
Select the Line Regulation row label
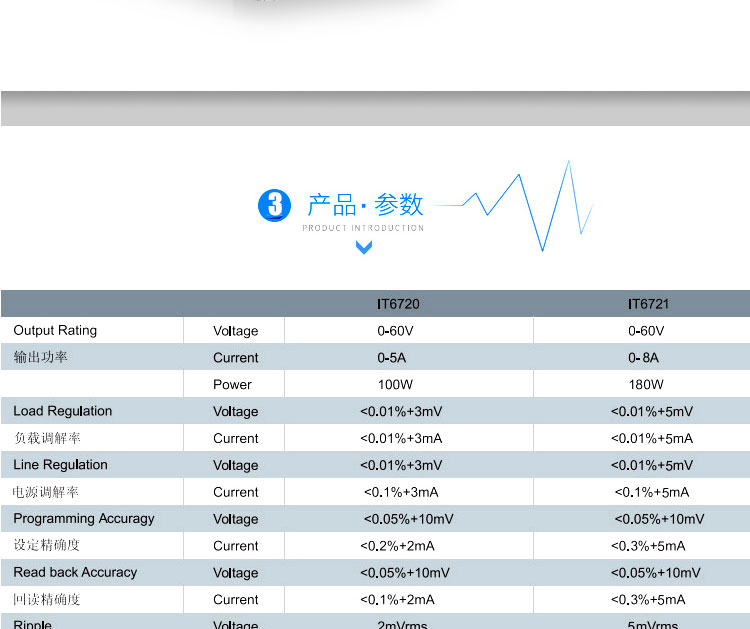click(60, 465)
